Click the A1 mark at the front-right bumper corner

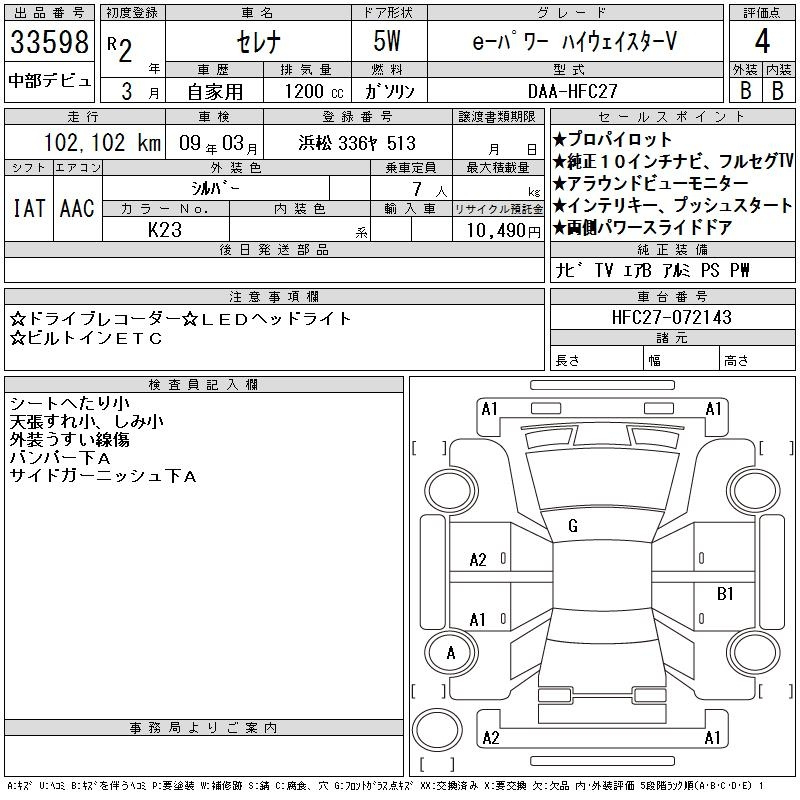click(713, 409)
